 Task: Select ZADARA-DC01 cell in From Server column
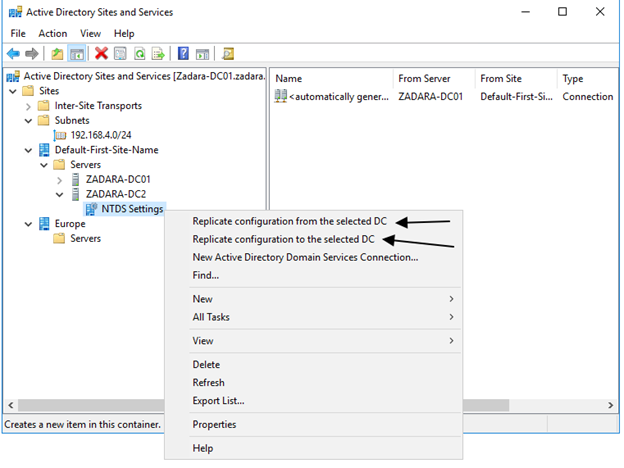click(431, 96)
